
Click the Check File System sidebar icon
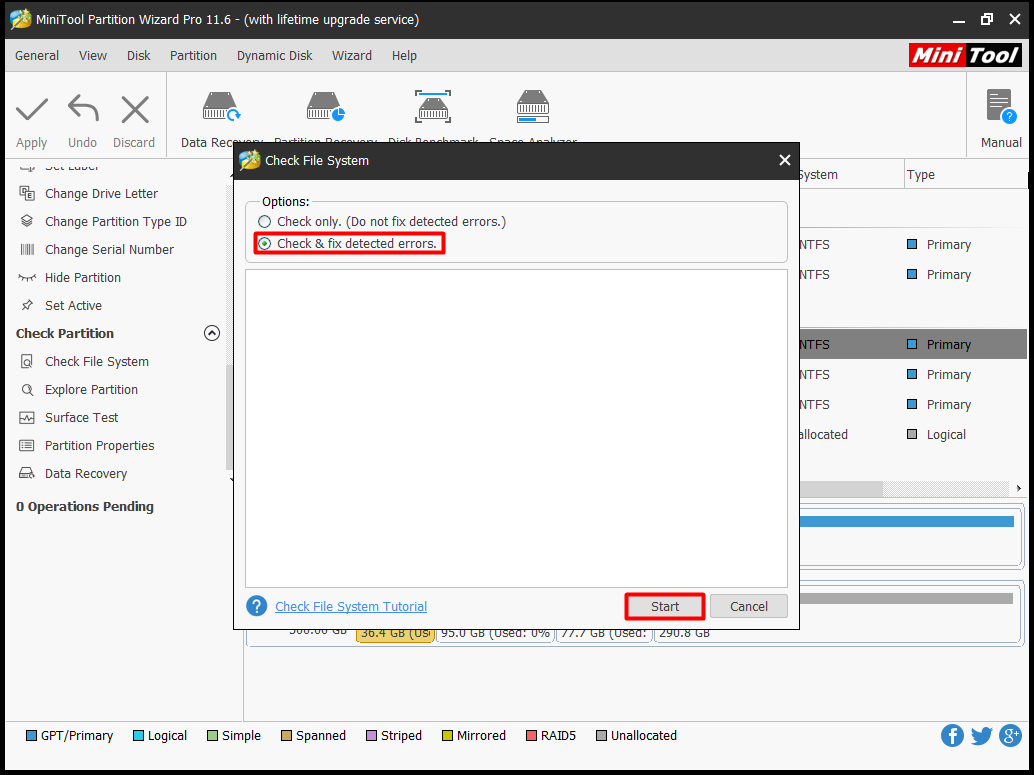[x=27, y=361]
